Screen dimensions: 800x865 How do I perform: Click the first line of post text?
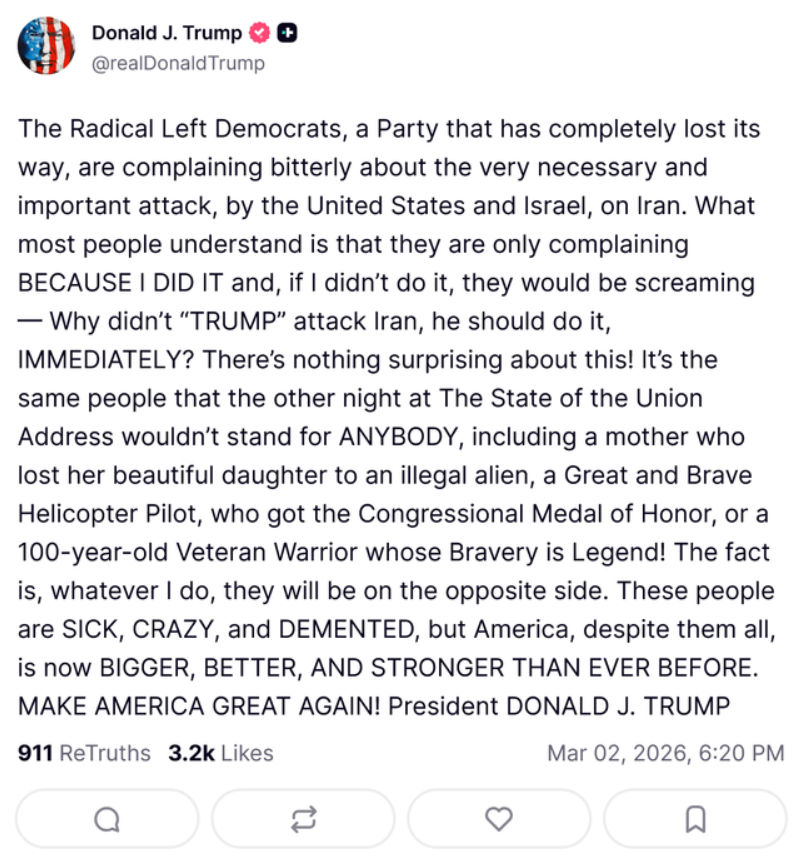[x=389, y=128]
